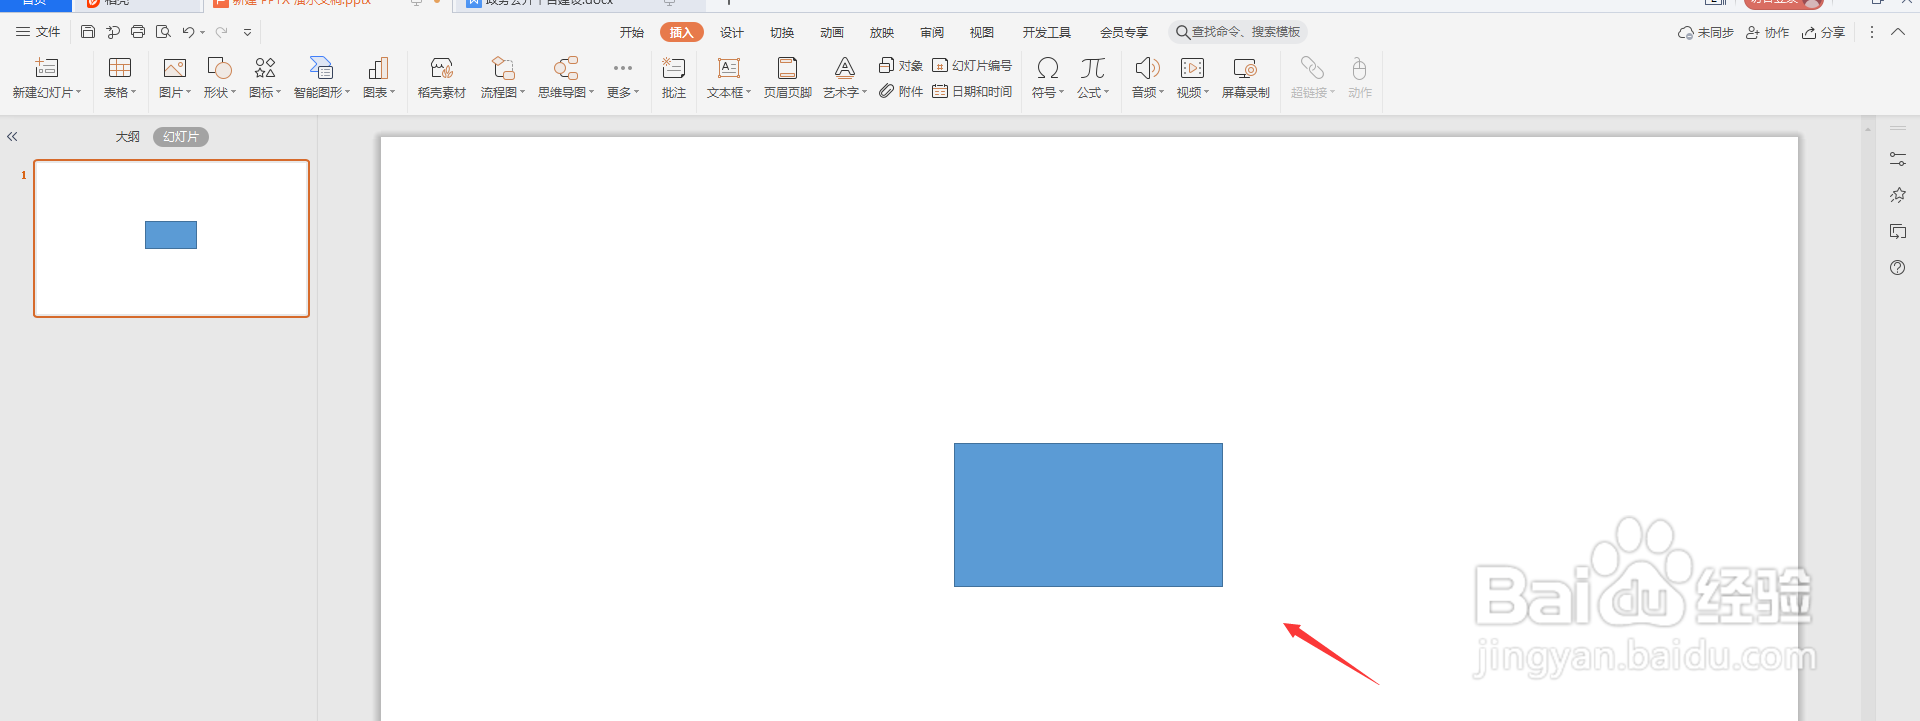The height and width of the screenshot is (721, 1920).
Task: Click the undo arrow icon
Action: 188,32
